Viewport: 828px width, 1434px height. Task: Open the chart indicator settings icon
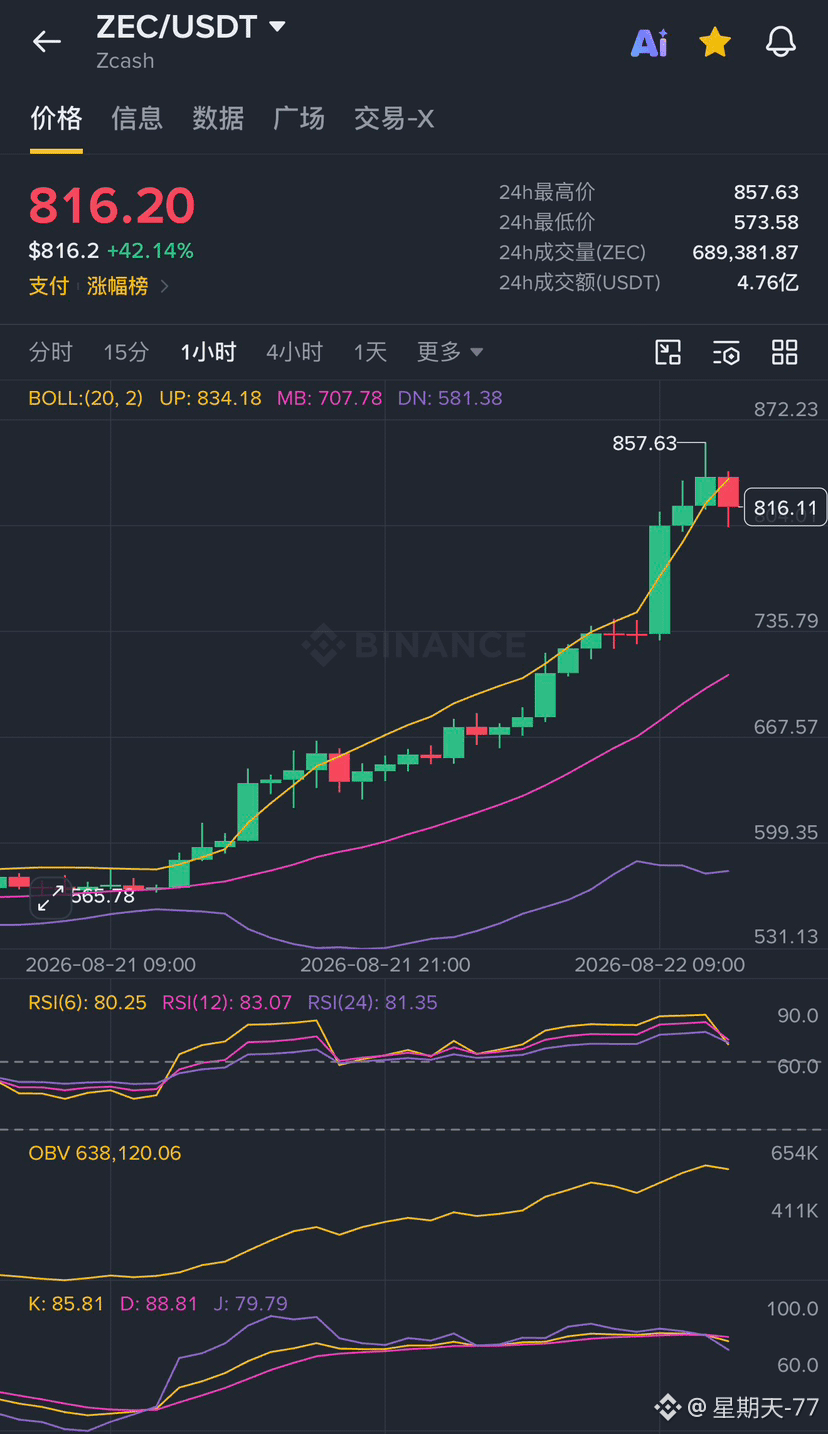(x=727, y=352)
